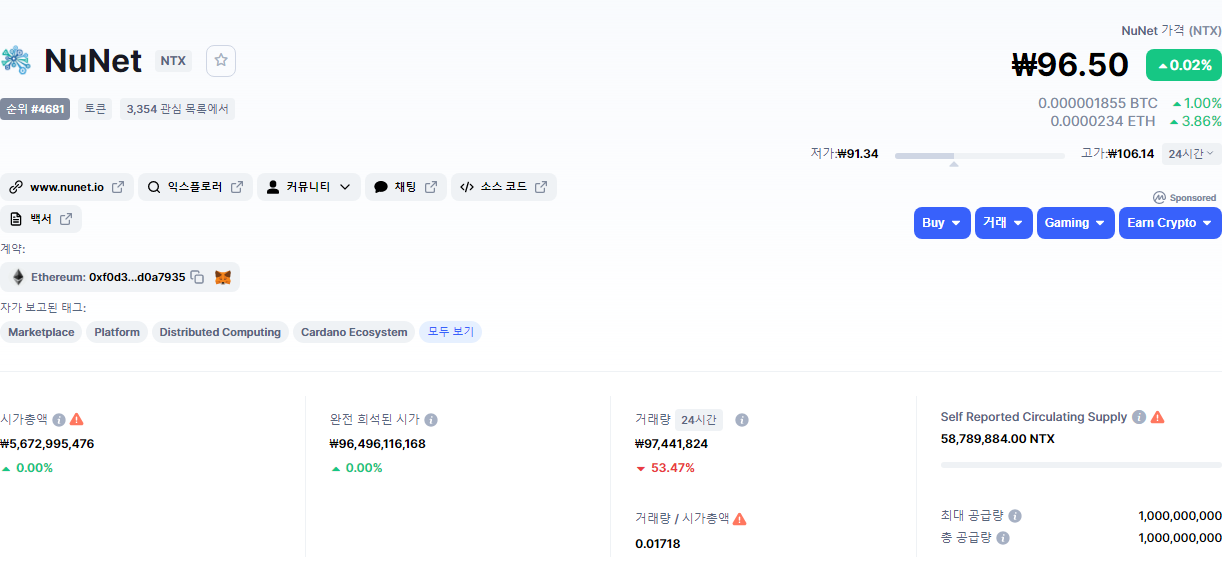Viewport: 1222px width, 577px height.
Task: Click the info icon next to 시가총액
Action: 59,420
